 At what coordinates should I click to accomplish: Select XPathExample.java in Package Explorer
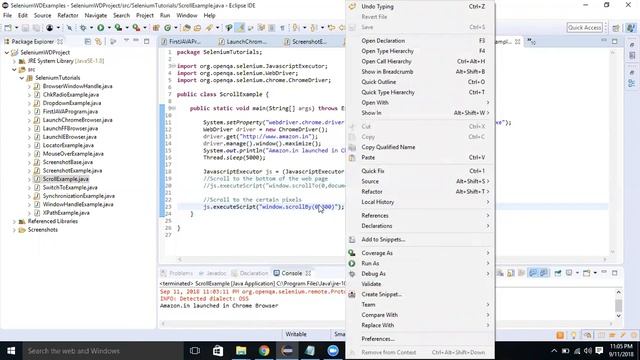[66, 213]
